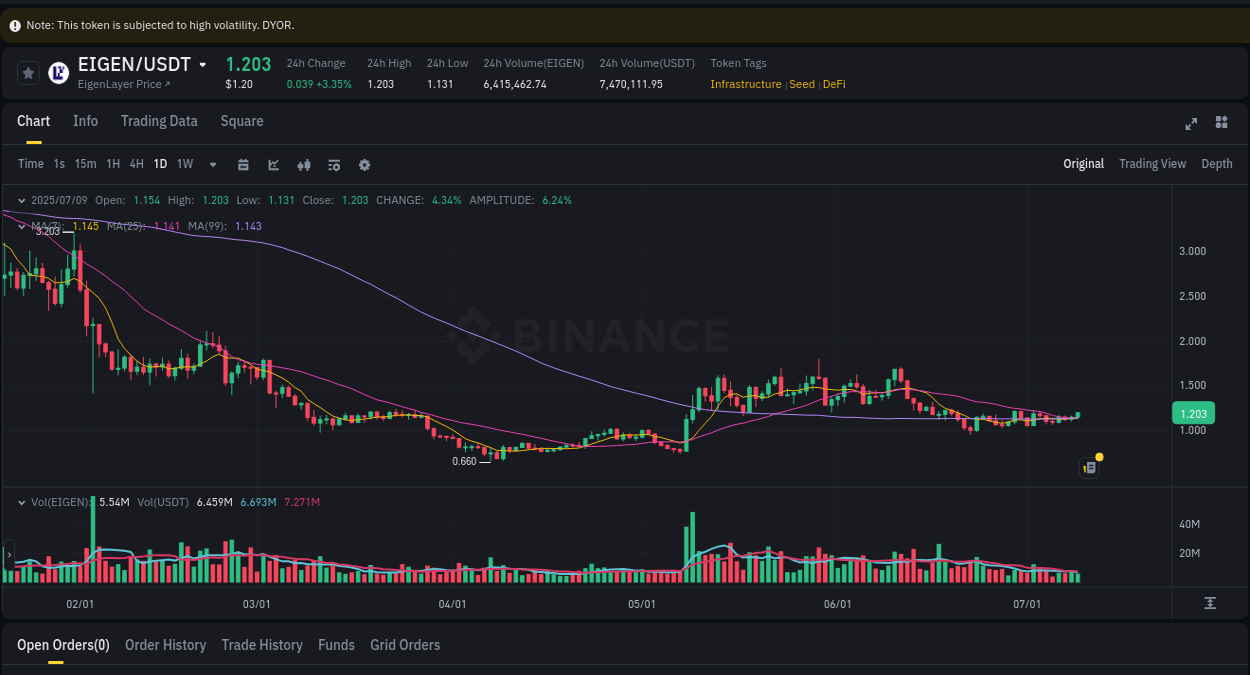Collapse the OHLC info row chevron
Image resolution: width=1250 pixels, height=675 pixels.
point(21,200)
